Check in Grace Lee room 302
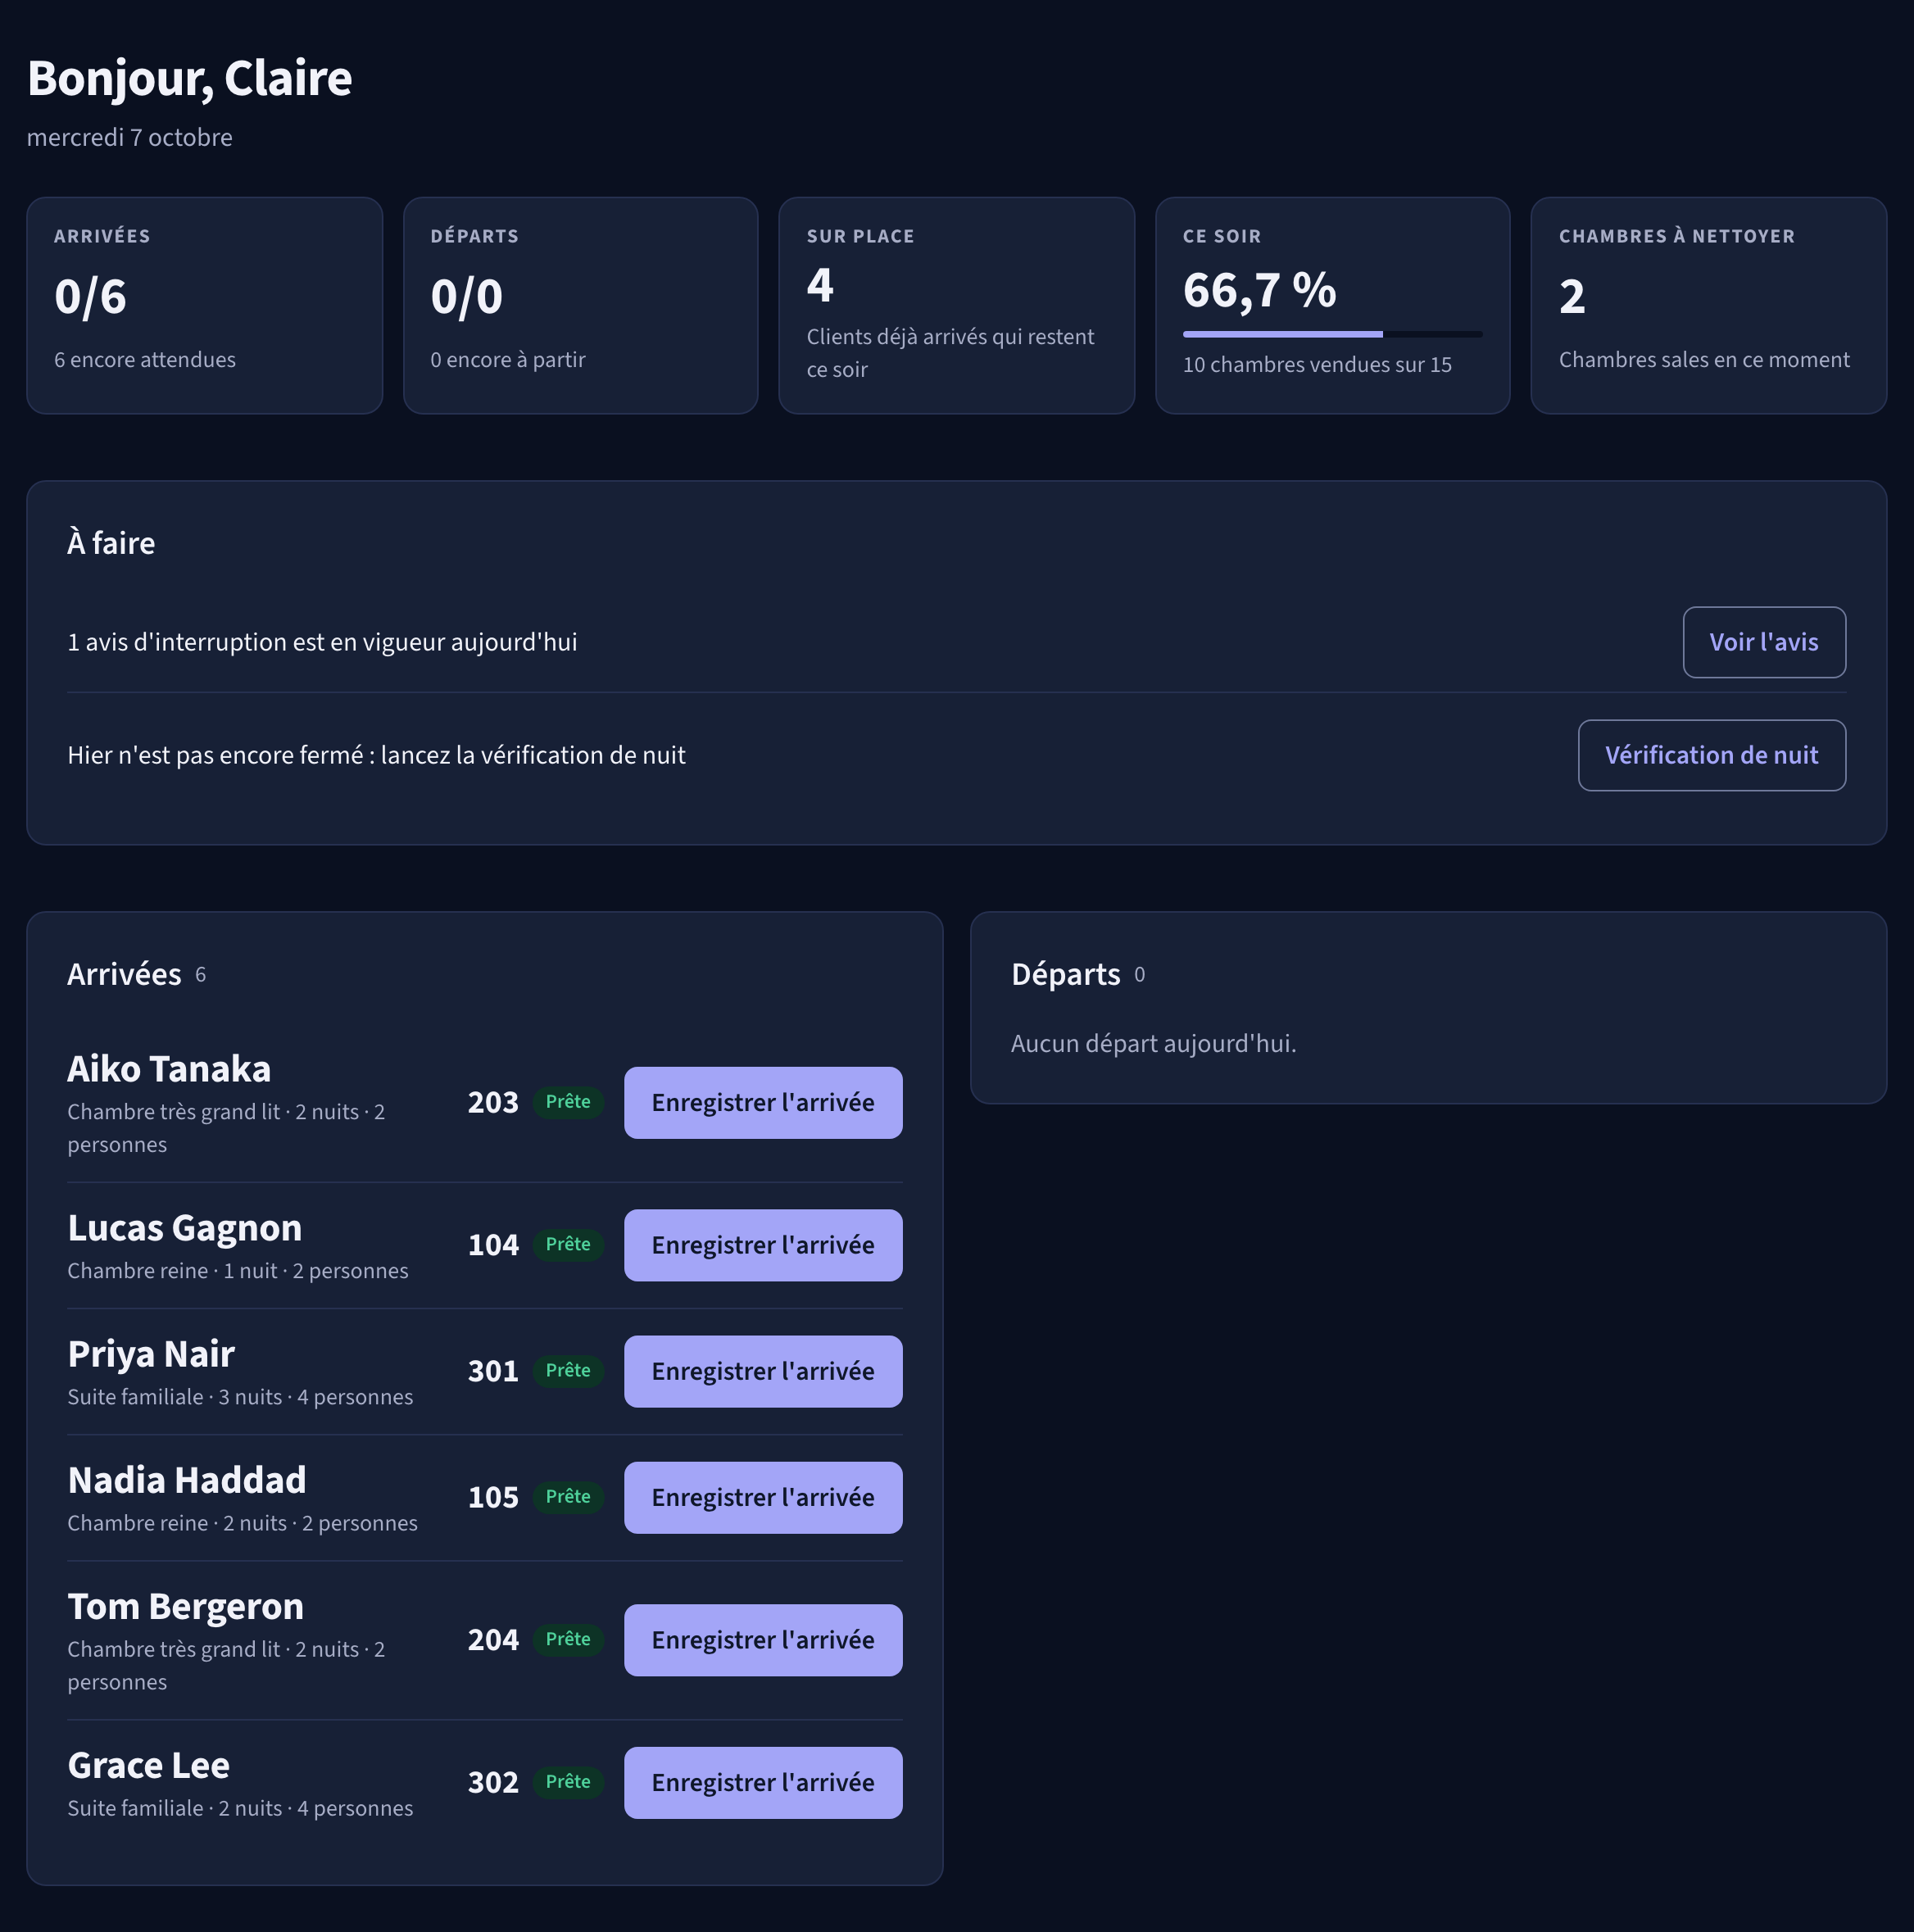Viewport: 1914px width, 1932px height. click(763, 1783)
